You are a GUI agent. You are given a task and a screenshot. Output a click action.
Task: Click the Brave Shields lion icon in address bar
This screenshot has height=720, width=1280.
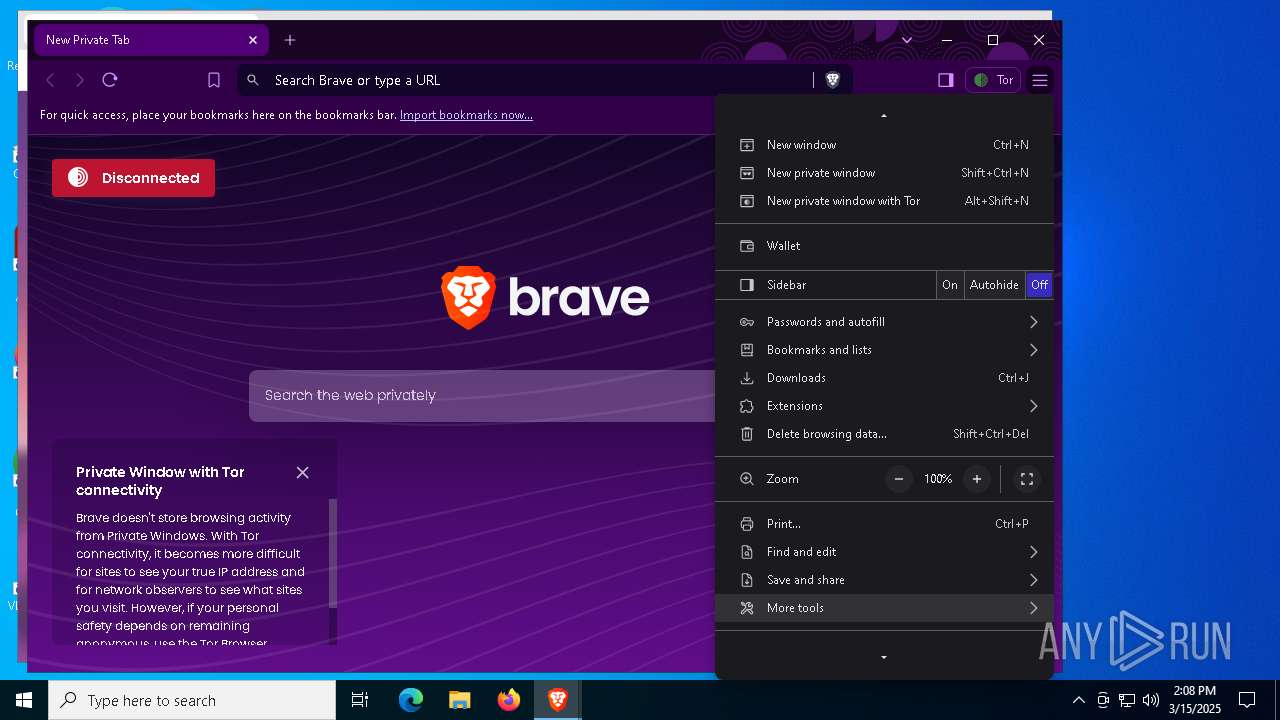pos(832,80)
